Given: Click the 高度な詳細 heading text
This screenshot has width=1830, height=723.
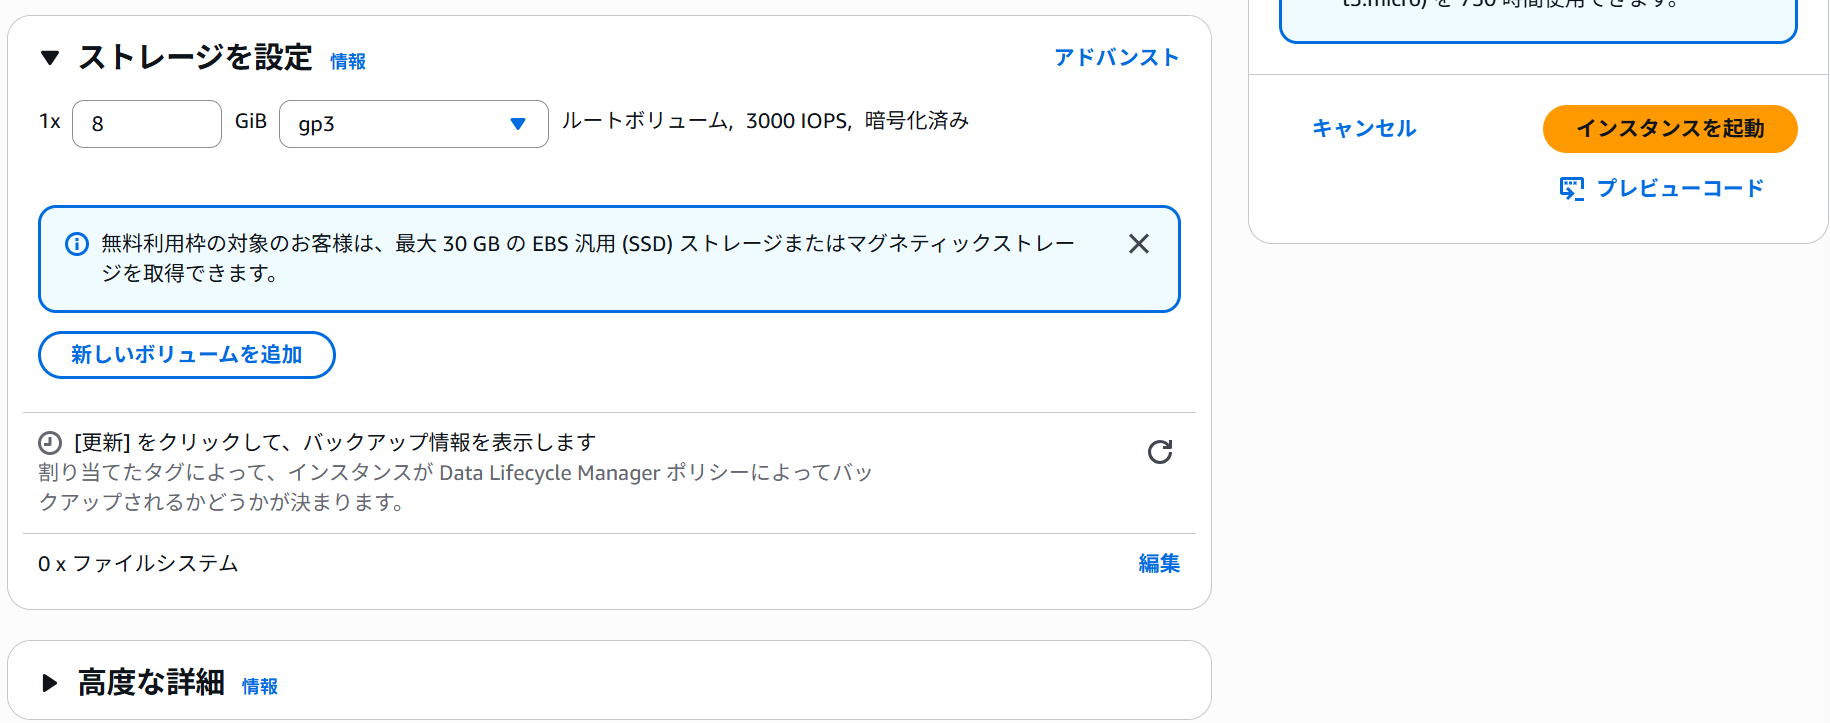Looking at the screenshot, I should pos(151,683).
